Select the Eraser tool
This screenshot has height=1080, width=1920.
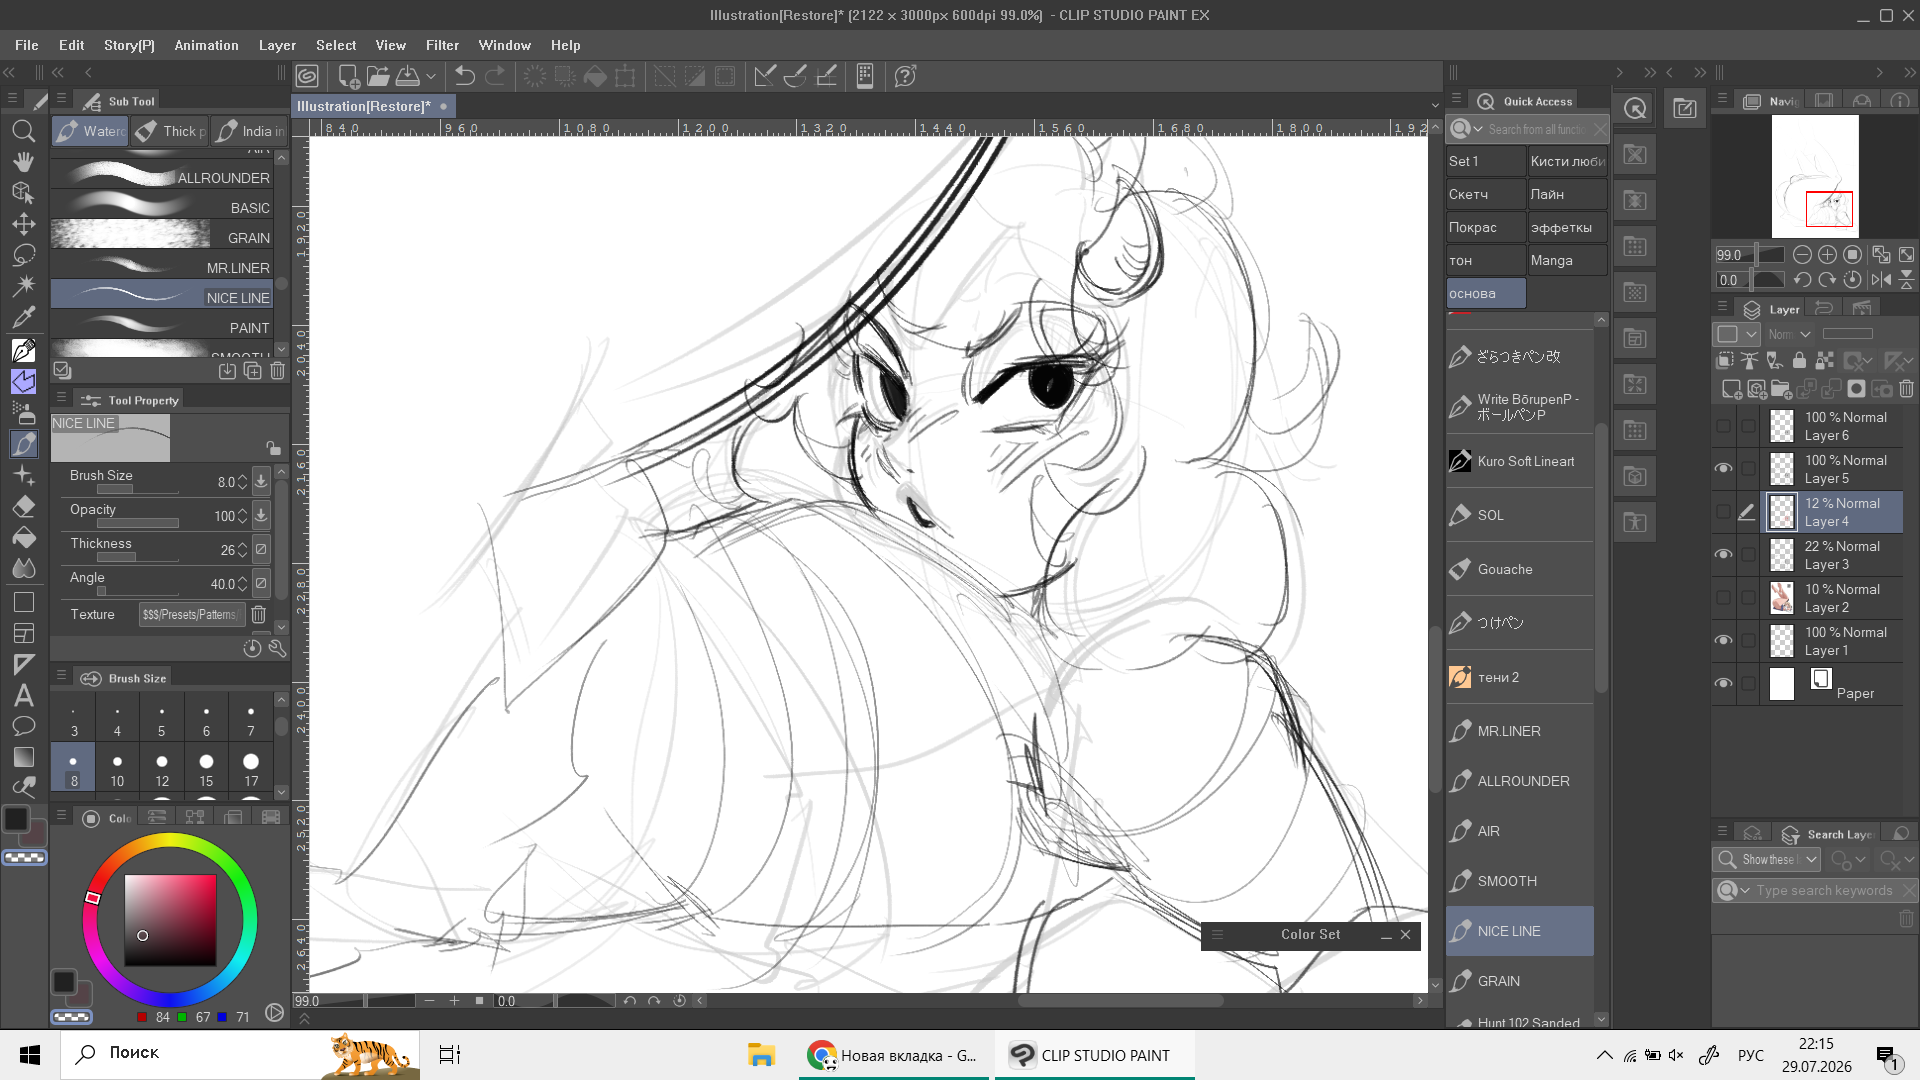pyautogui.click(x=23, y=506)
